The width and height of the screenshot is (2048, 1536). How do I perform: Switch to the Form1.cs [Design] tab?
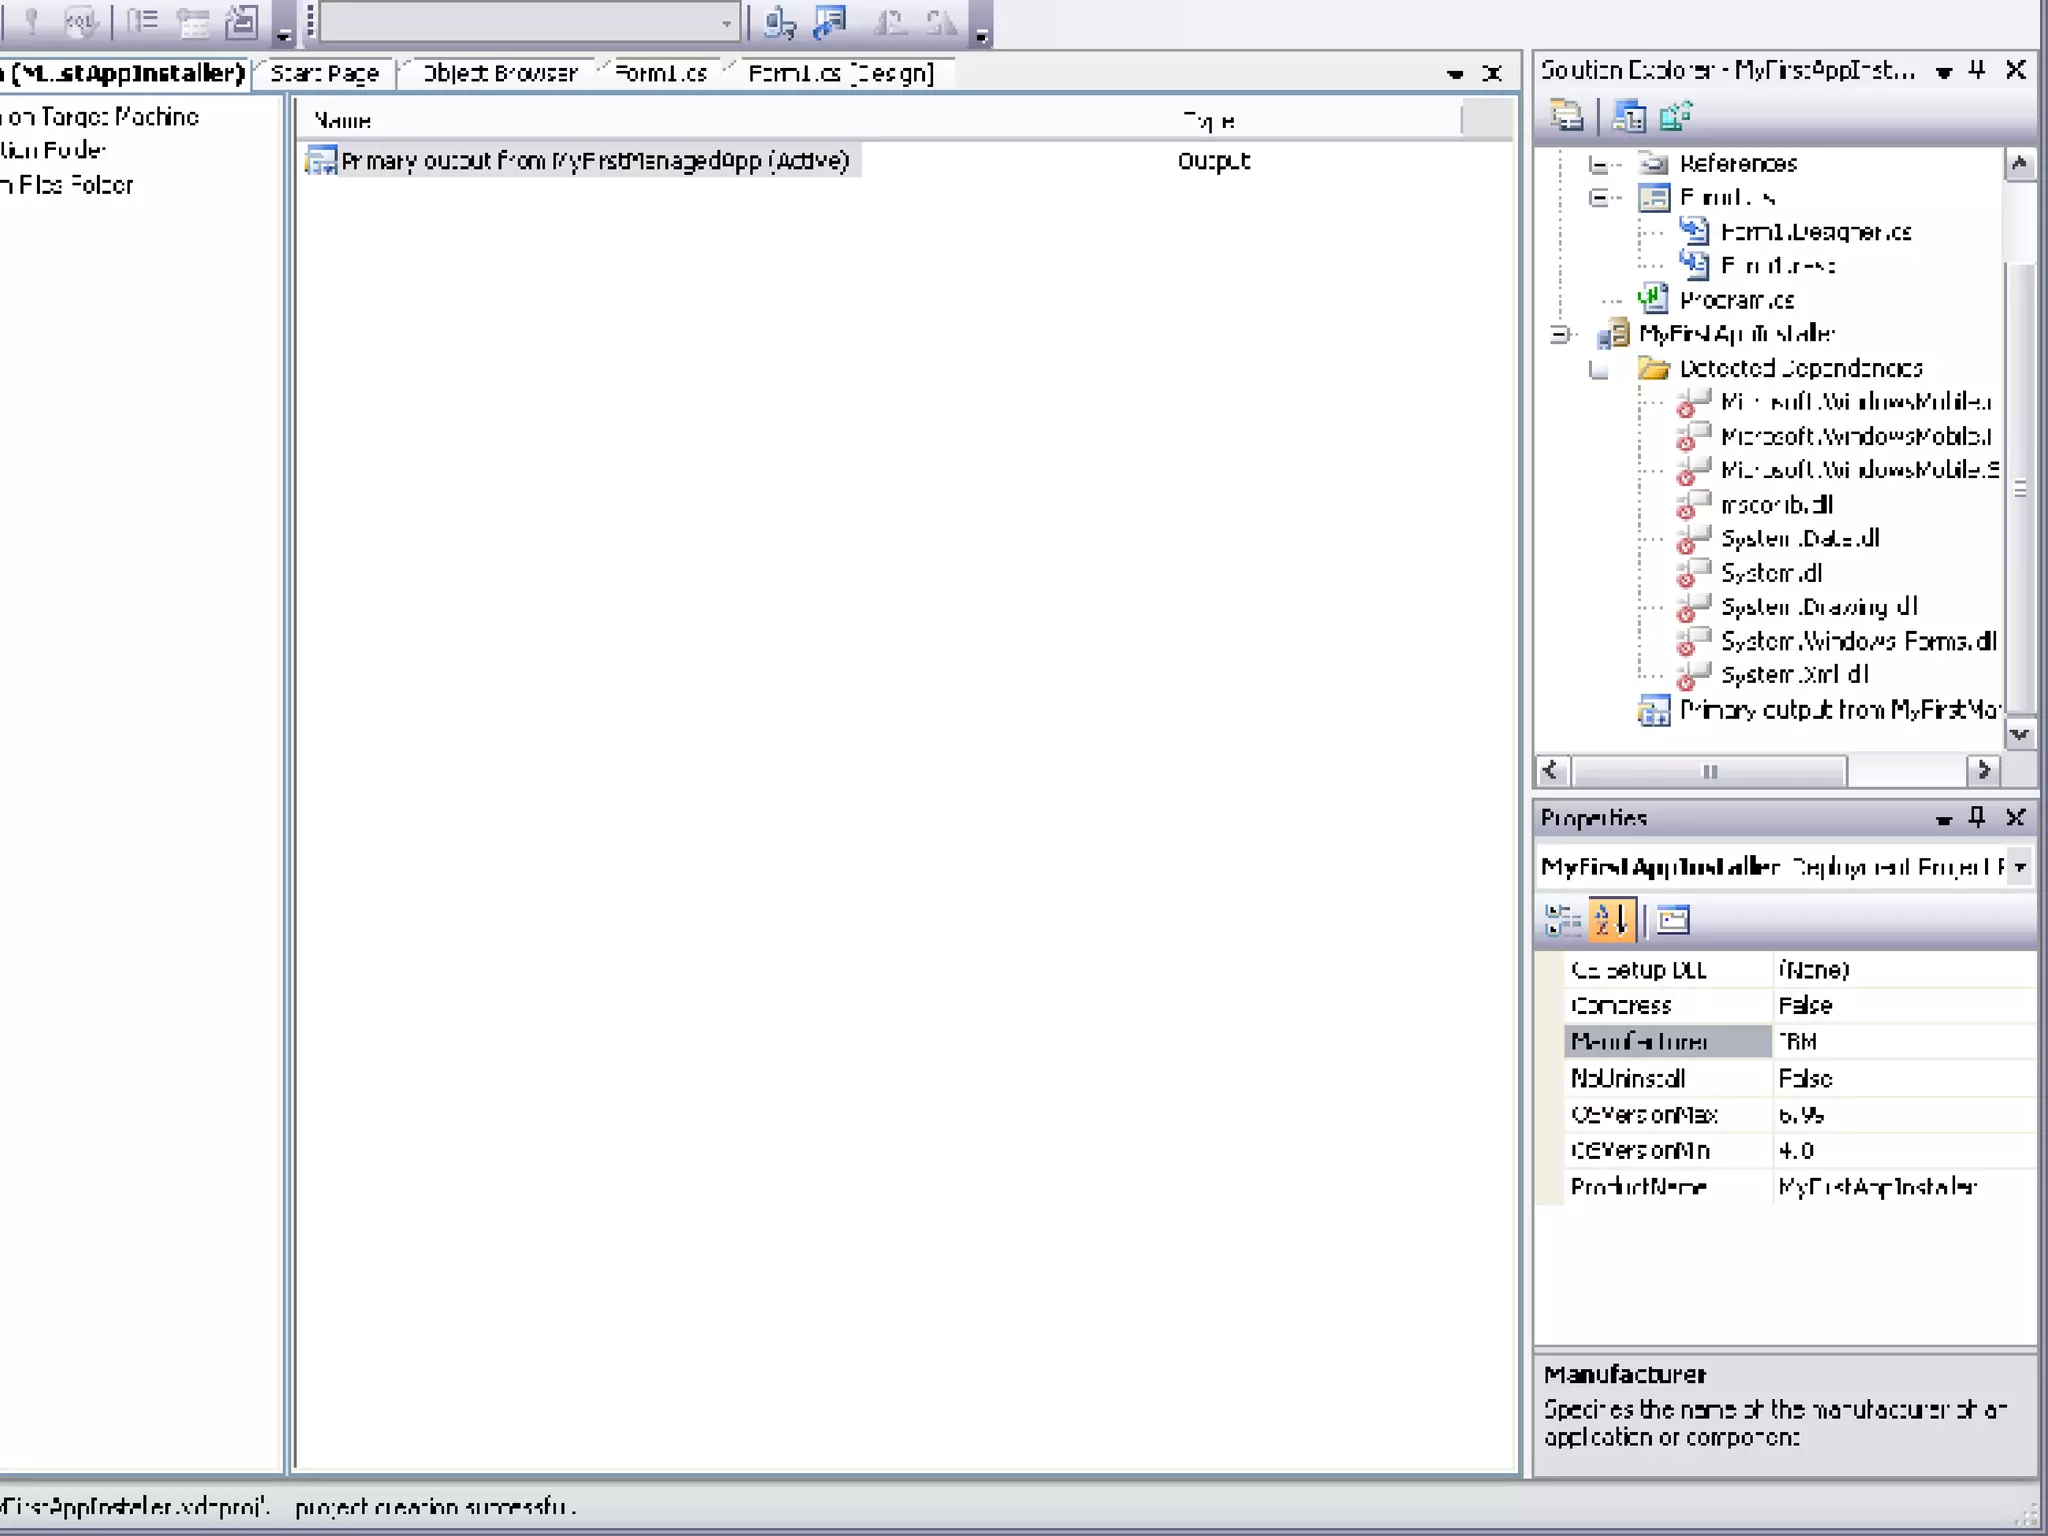(x=840, y=73)
